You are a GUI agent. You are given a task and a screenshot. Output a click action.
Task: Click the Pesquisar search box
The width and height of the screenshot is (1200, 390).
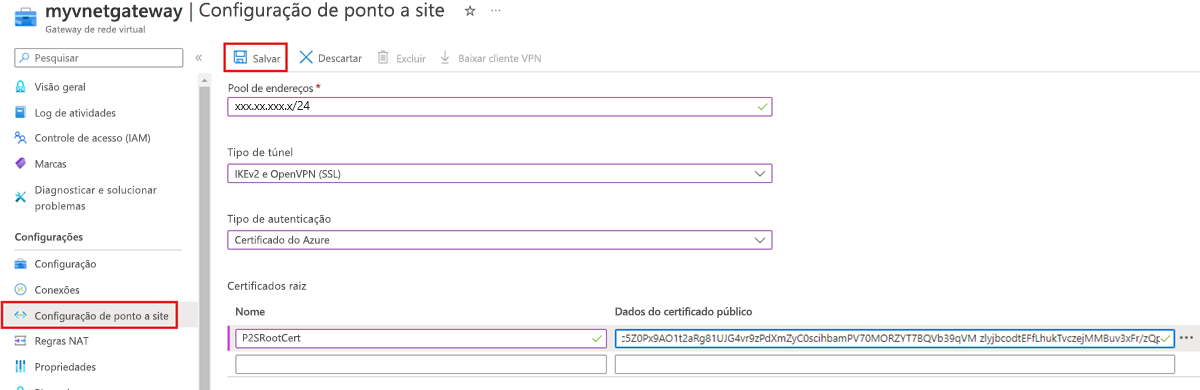coord(99,58)
